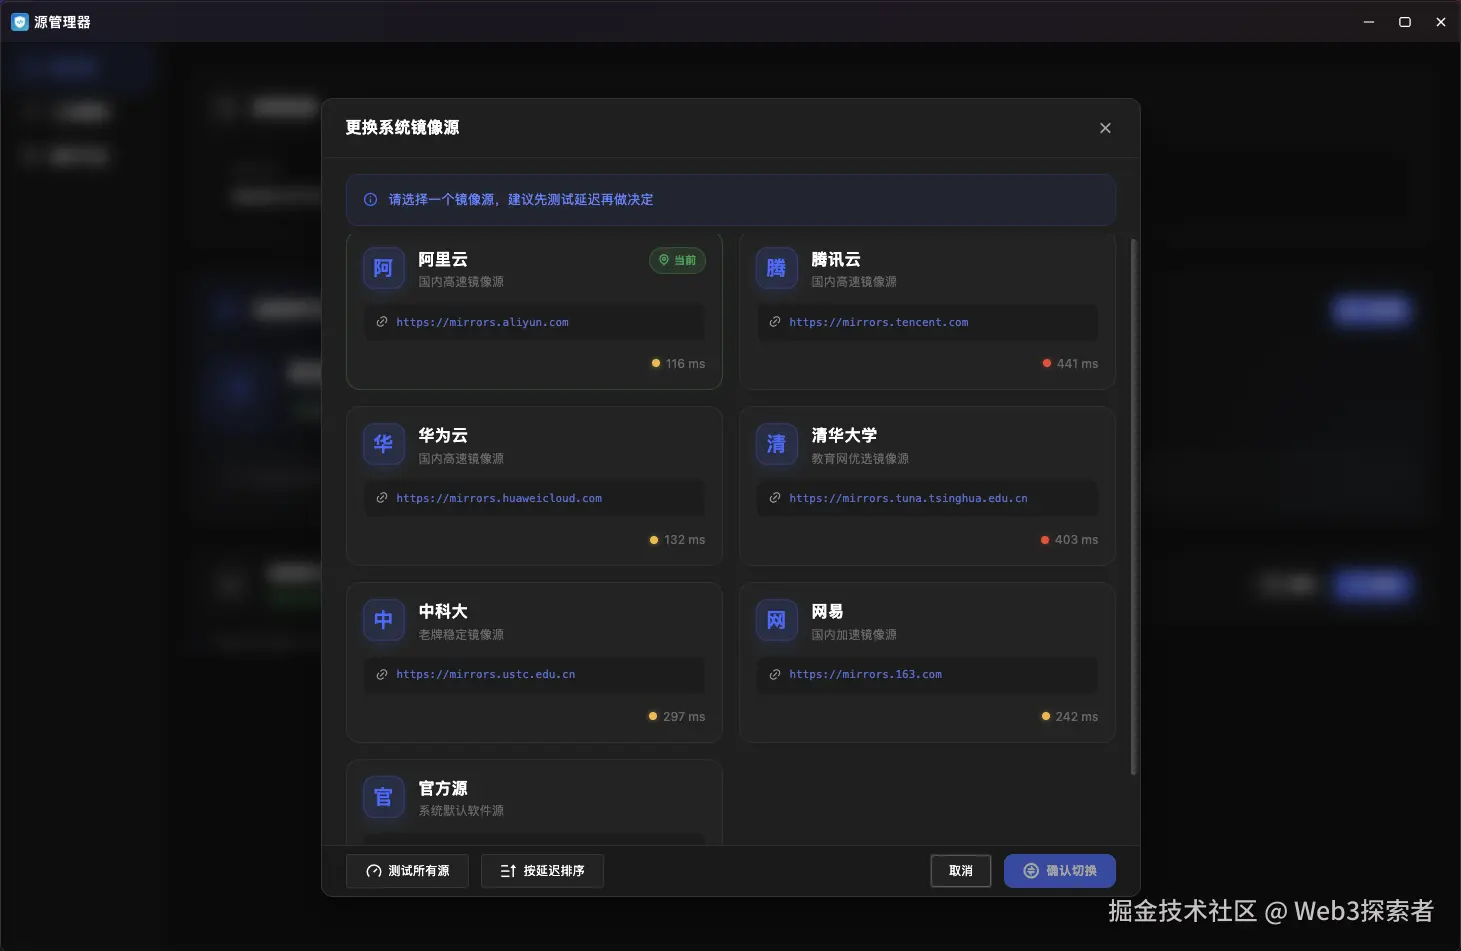Click the official source logo icon
This screenshot has width=1461, height=951.
click(x=383, y=797)
